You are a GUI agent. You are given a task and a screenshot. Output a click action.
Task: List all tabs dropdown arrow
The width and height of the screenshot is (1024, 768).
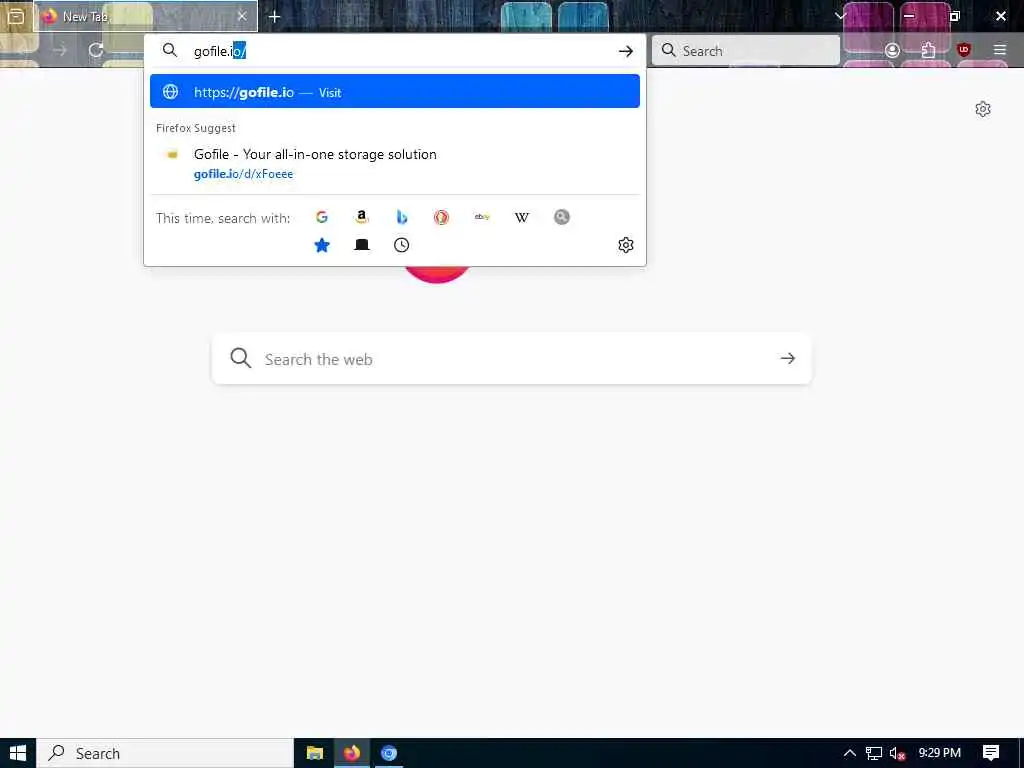pos(840,16)
